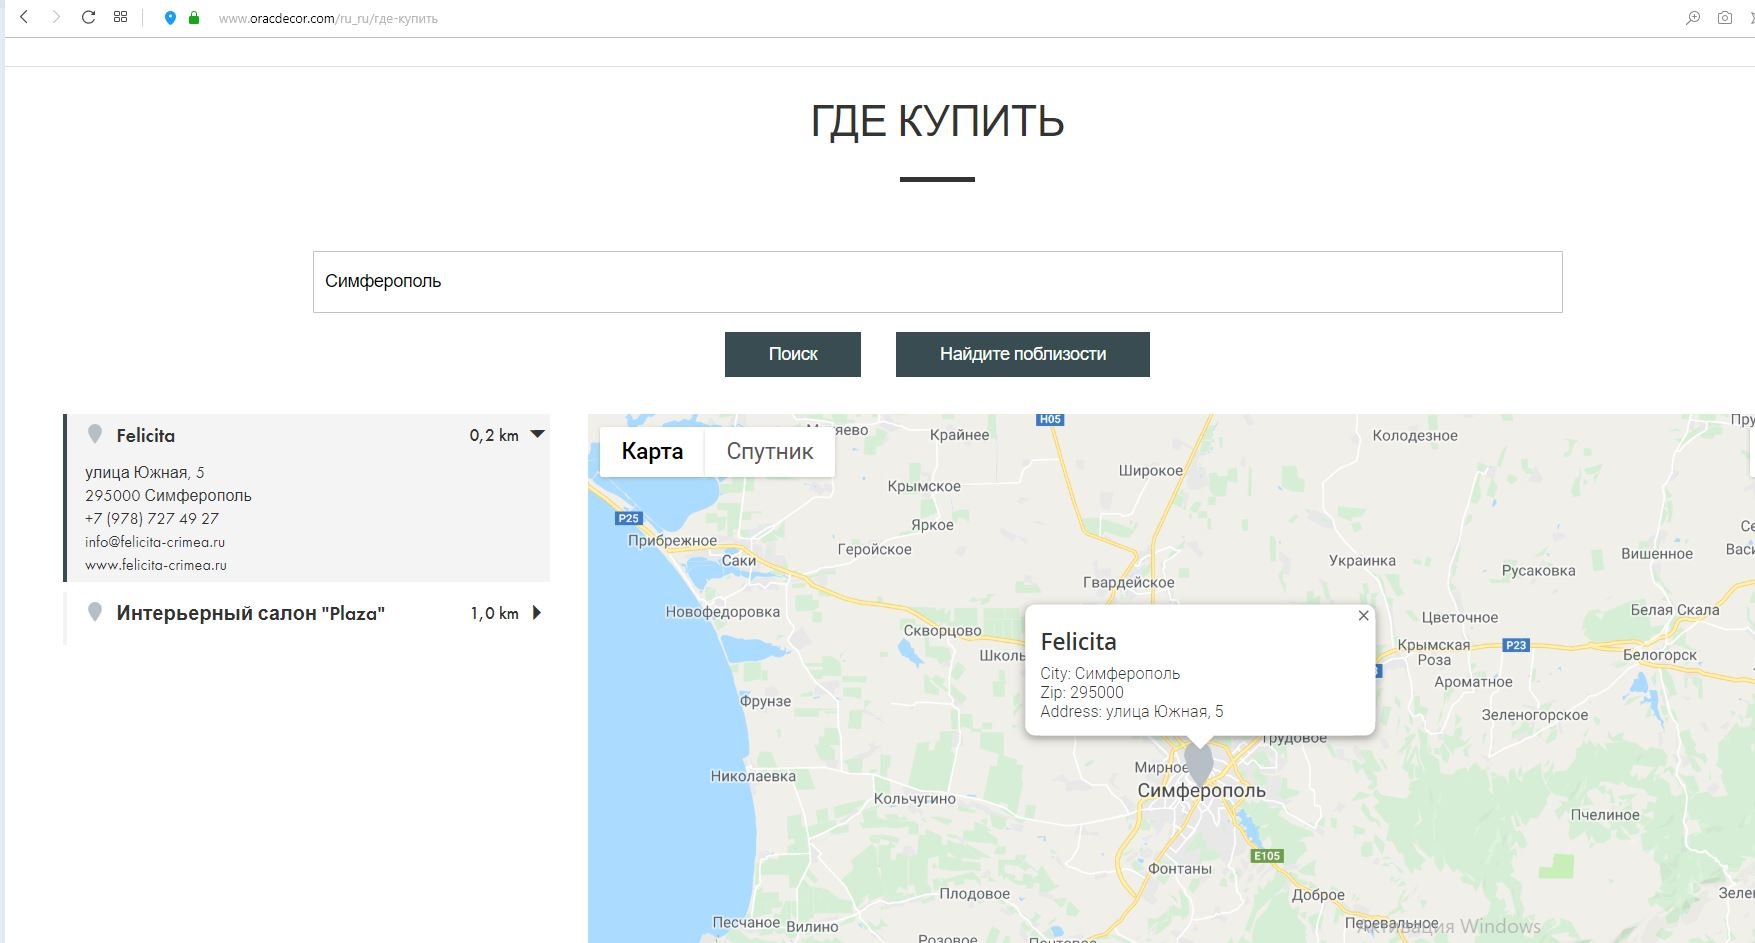
Task: Collapse the Felicita entry arrow
Action: [537, 434]
